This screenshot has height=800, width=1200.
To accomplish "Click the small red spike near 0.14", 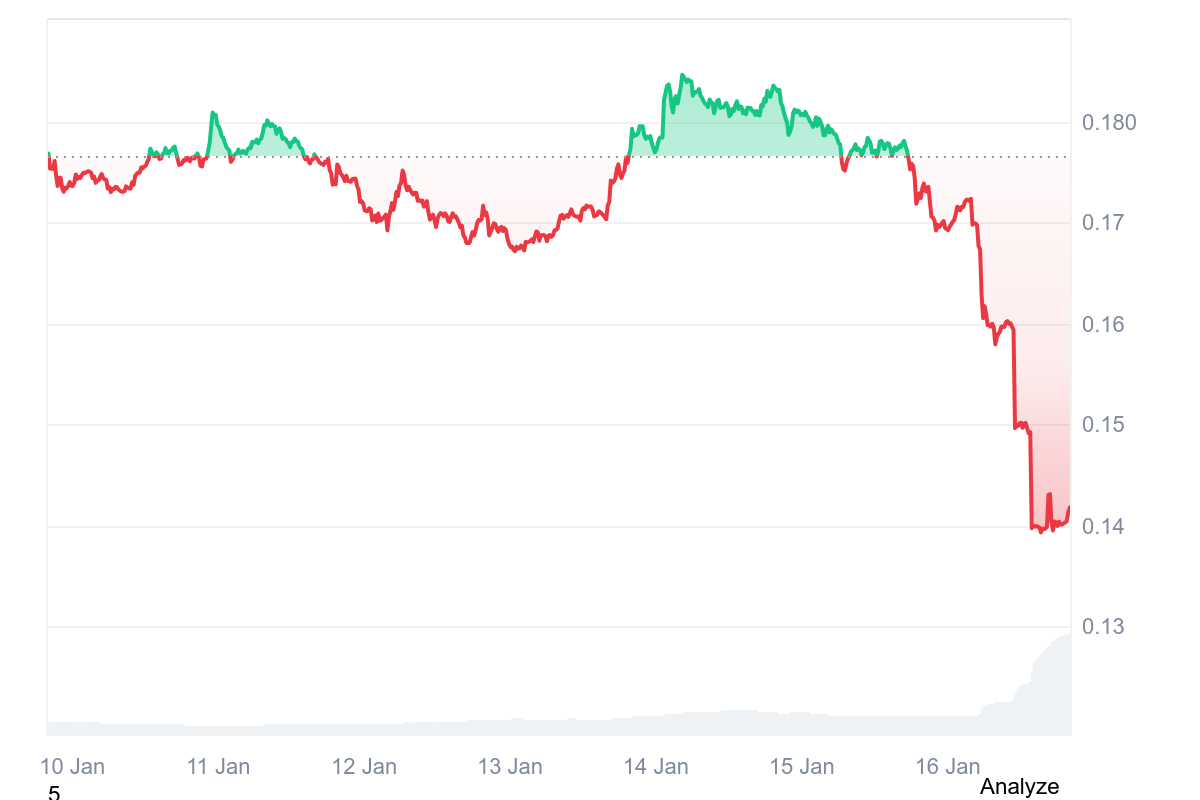I will coord(1049,495).
